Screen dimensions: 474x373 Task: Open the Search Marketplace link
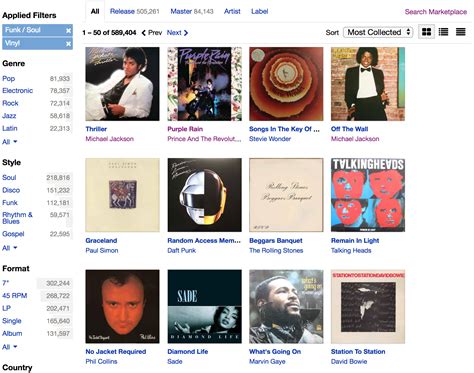[436, 12]
